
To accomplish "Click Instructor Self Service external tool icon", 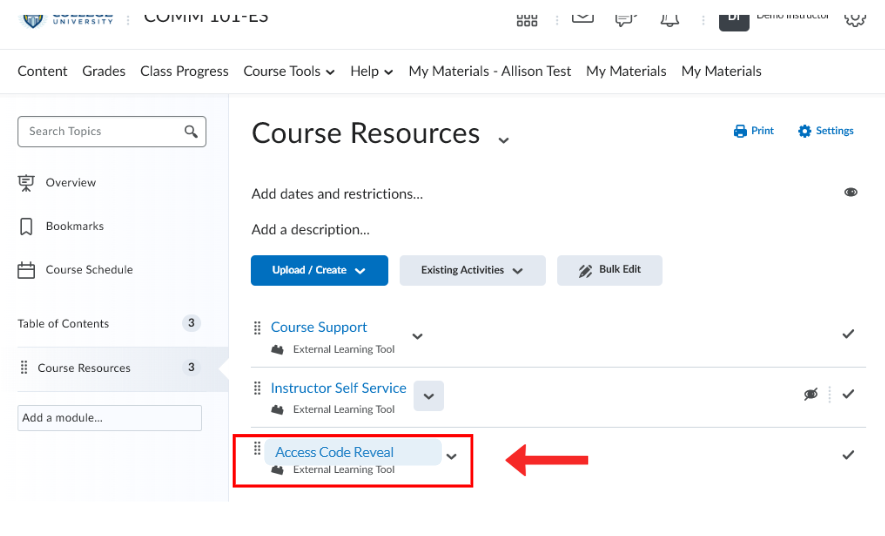I will [277, 410].
